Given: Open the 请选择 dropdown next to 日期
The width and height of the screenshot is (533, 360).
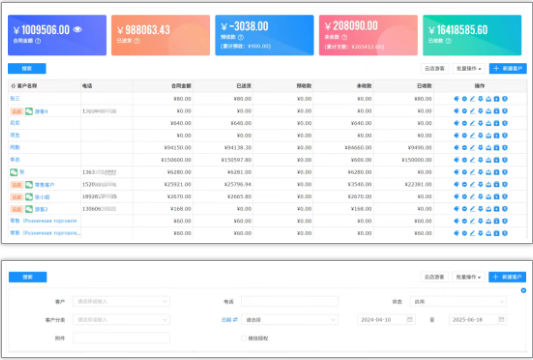Looking at the screenshot, I should 290,320.
